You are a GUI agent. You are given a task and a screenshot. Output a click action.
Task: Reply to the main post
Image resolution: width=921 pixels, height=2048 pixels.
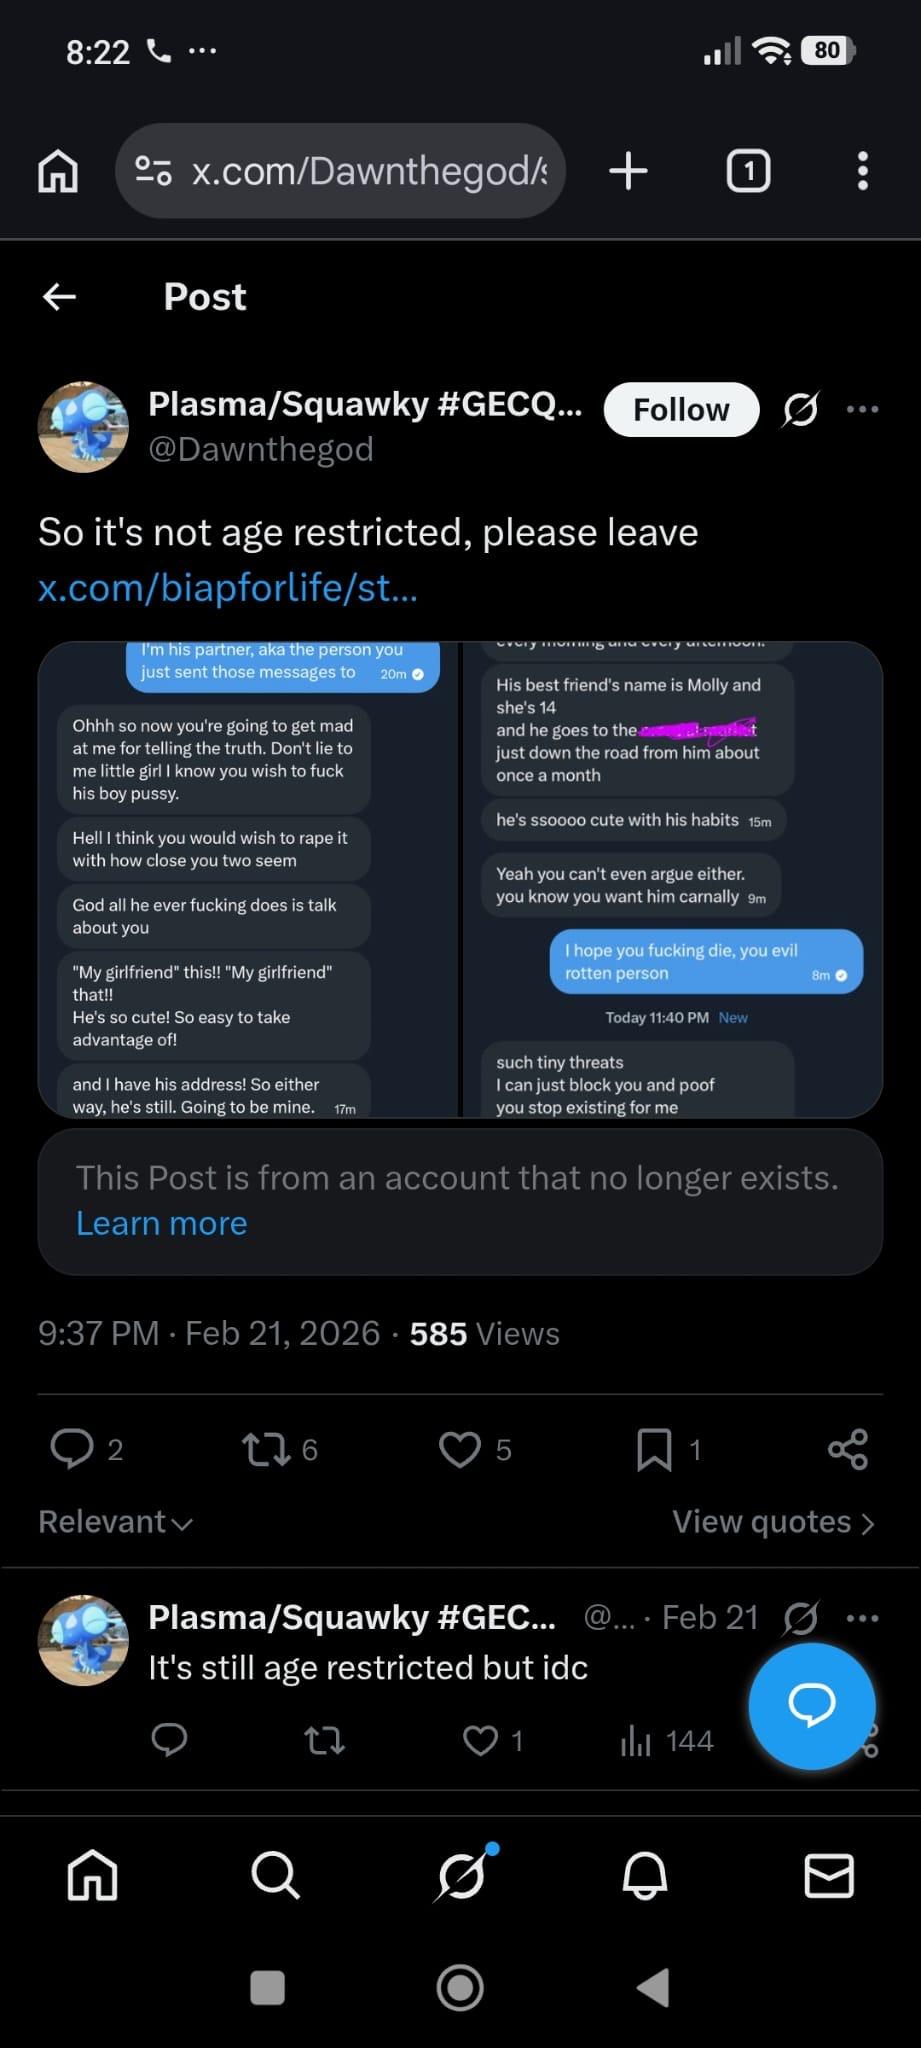pos(72,1449)
